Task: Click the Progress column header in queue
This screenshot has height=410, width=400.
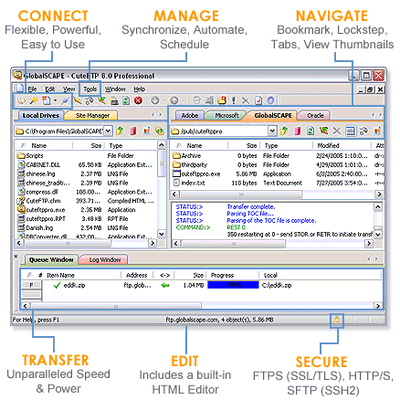Action: click(233, 275)
